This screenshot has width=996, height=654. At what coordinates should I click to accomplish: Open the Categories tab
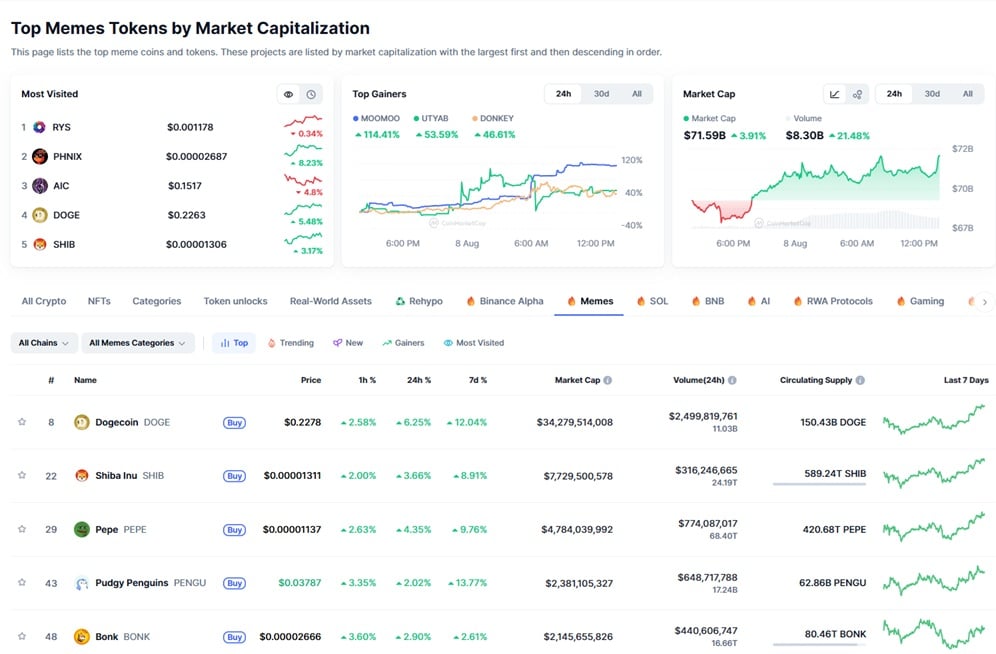tap(157, 301)
